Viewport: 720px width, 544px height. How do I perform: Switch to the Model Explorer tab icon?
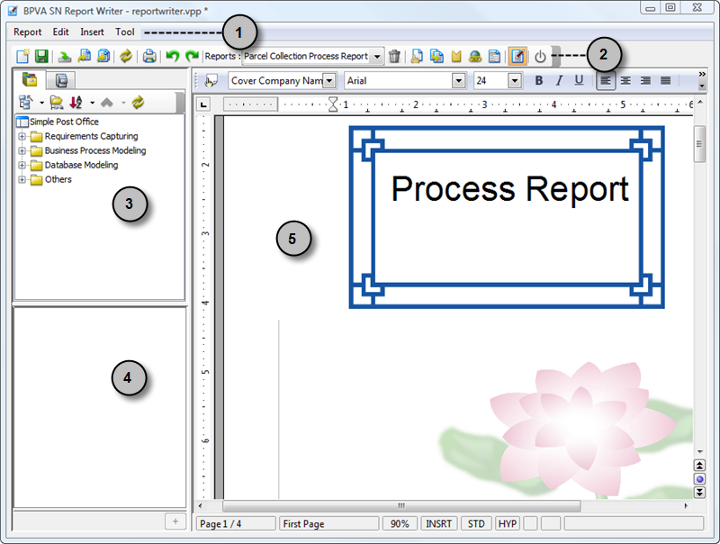click(x=29, y=79)
